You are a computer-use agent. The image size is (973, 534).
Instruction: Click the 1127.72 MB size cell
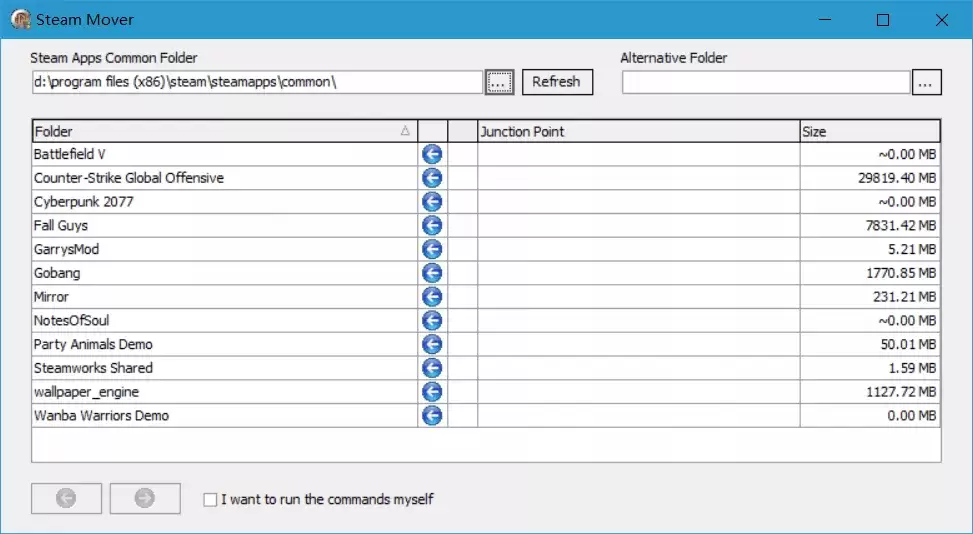point(870,392)
